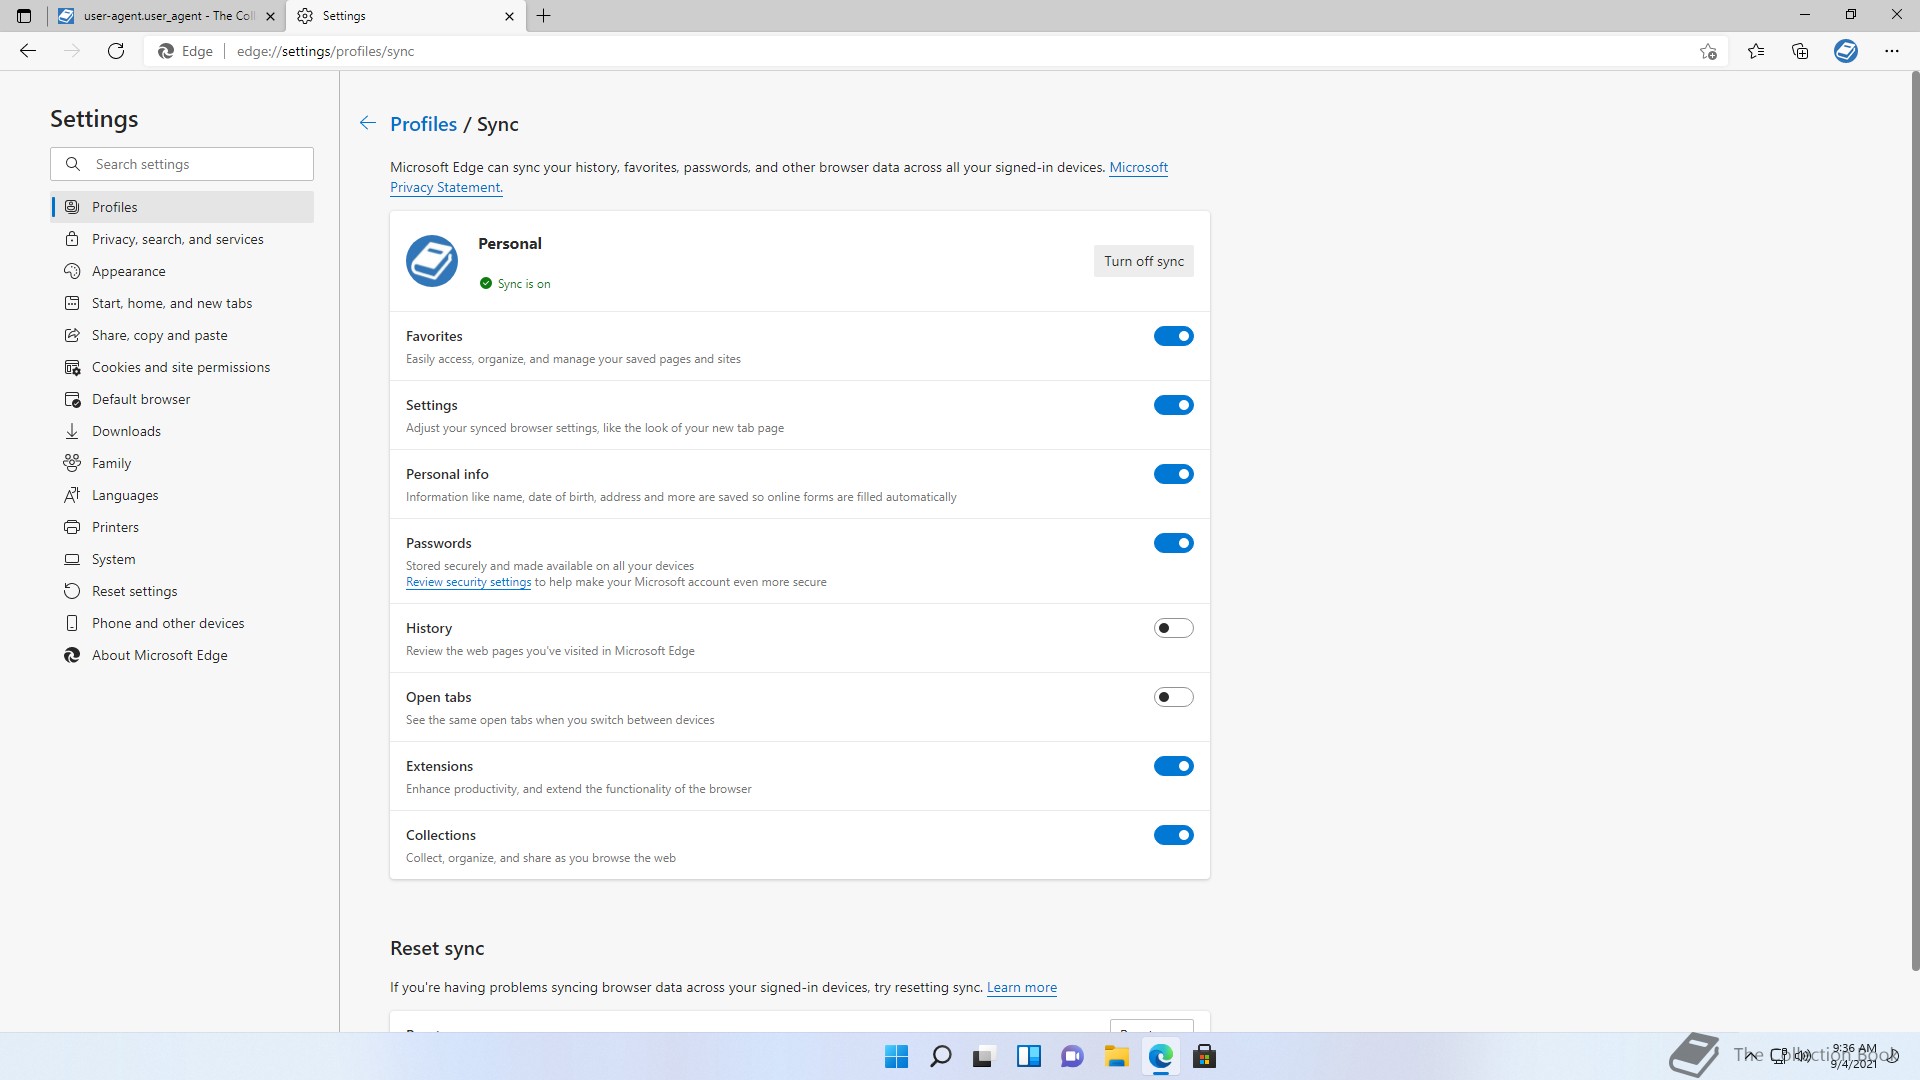Open Widgets from taskbar
Image resolution: width=1920 pixels, height=1080 pixels.
1029,1056
